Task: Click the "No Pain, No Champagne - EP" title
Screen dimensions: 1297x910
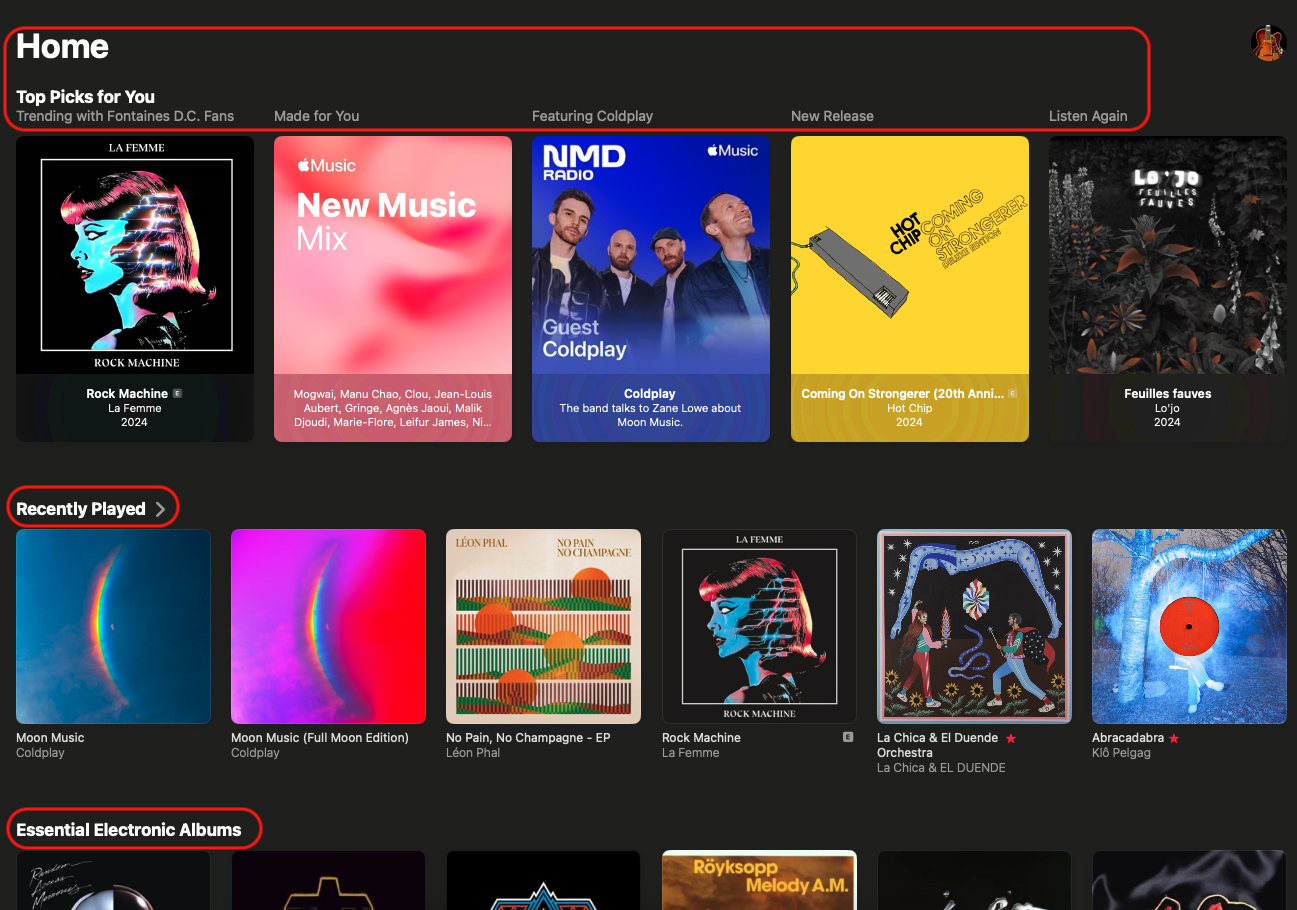Action: 528,738
